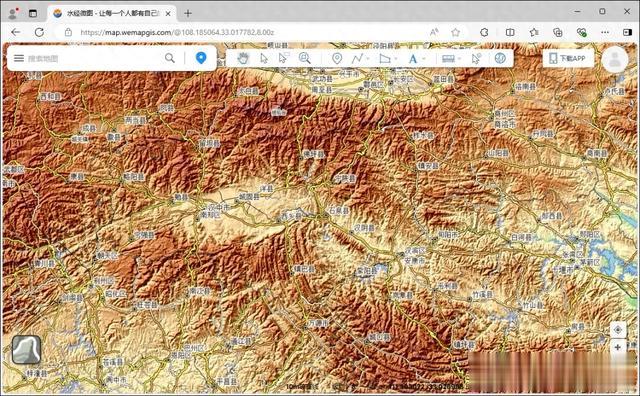Select the text label A tool

(413, 59)
